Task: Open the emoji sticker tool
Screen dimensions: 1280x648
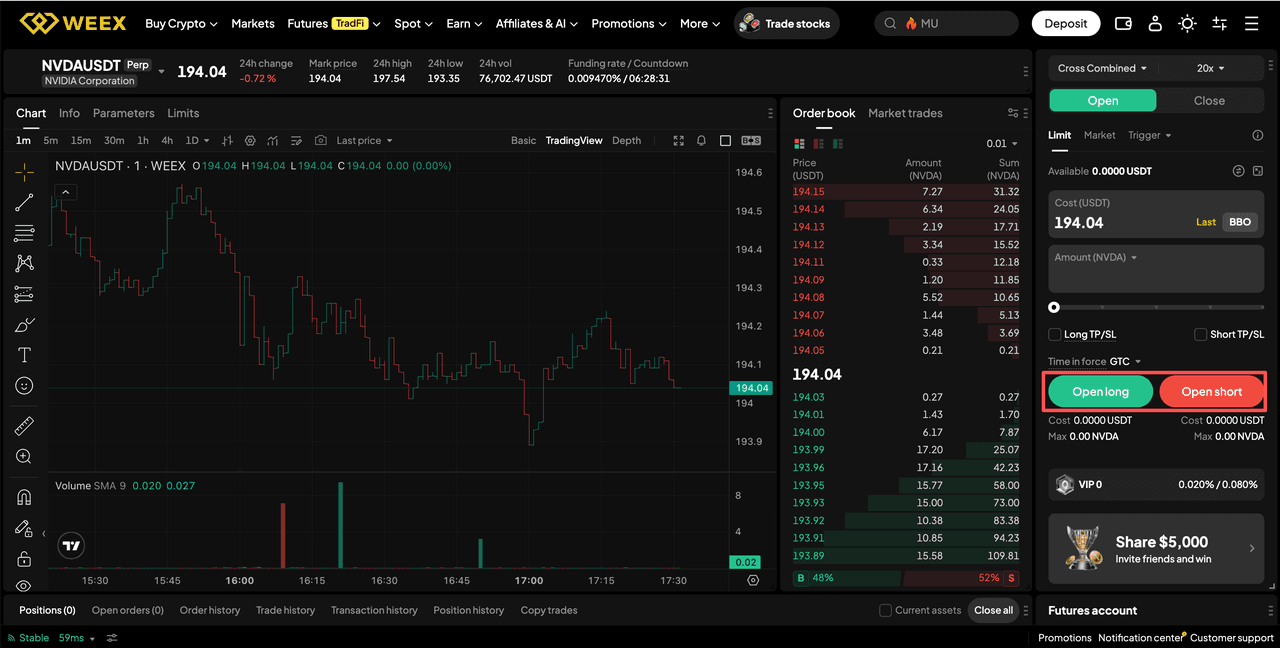Action: click(x=24, y=385)
